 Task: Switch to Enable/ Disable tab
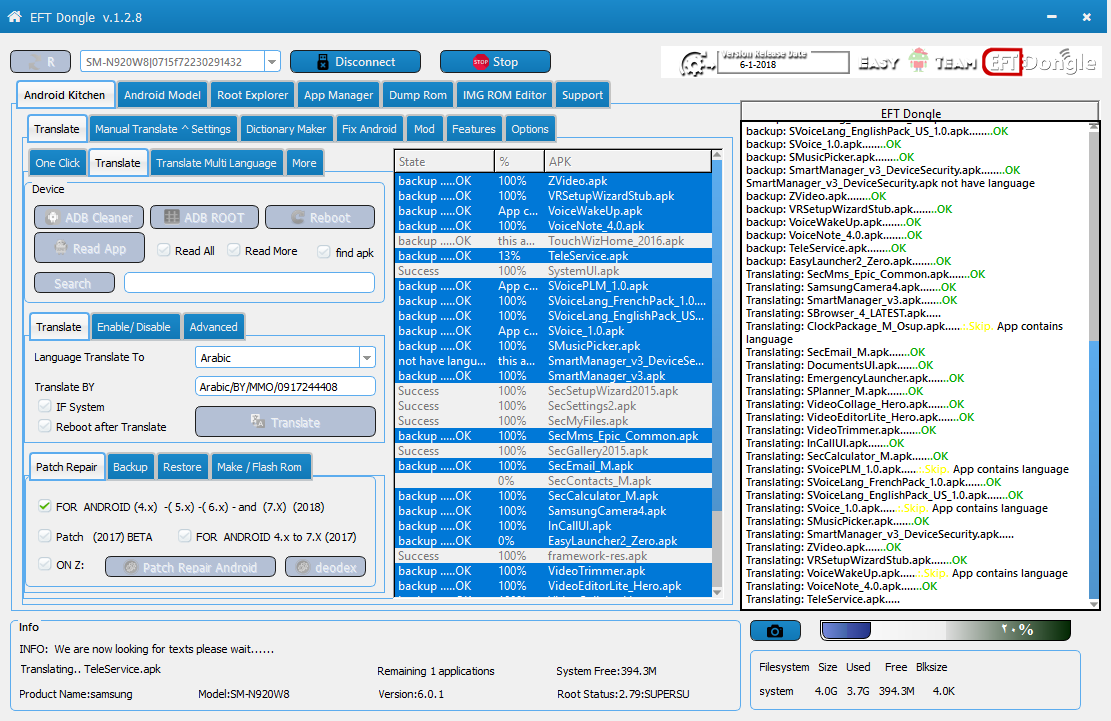click(x=134, y=327)
